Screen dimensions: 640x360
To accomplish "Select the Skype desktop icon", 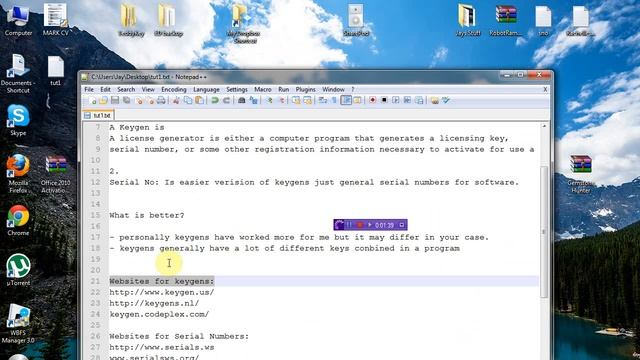I will (x=18, y=120).
